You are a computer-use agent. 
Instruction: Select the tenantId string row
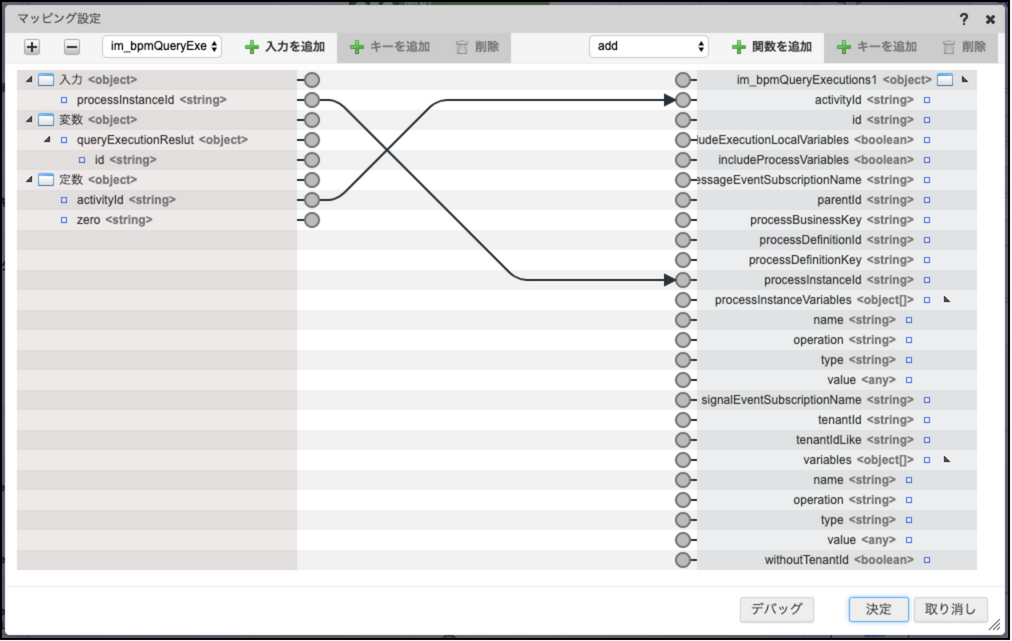(836, 420)
